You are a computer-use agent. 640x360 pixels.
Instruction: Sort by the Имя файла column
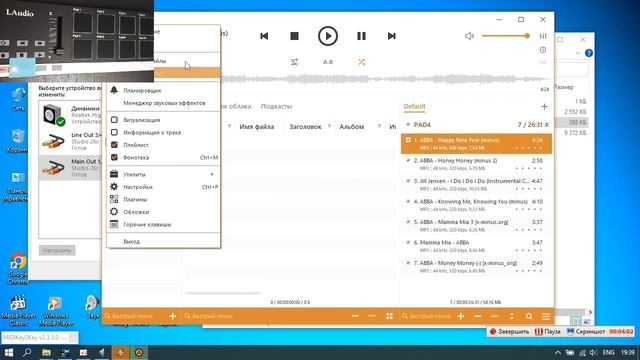[x=257, y=127]
